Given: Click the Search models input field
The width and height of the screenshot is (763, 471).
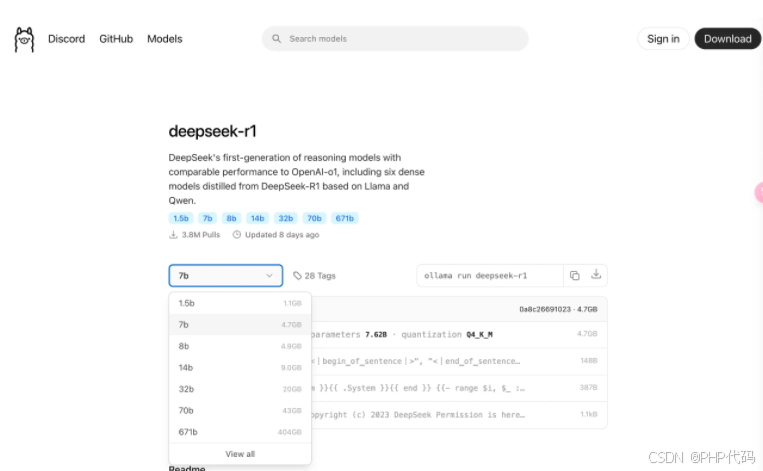Looking at the screenshot, I should click(395, 38).
